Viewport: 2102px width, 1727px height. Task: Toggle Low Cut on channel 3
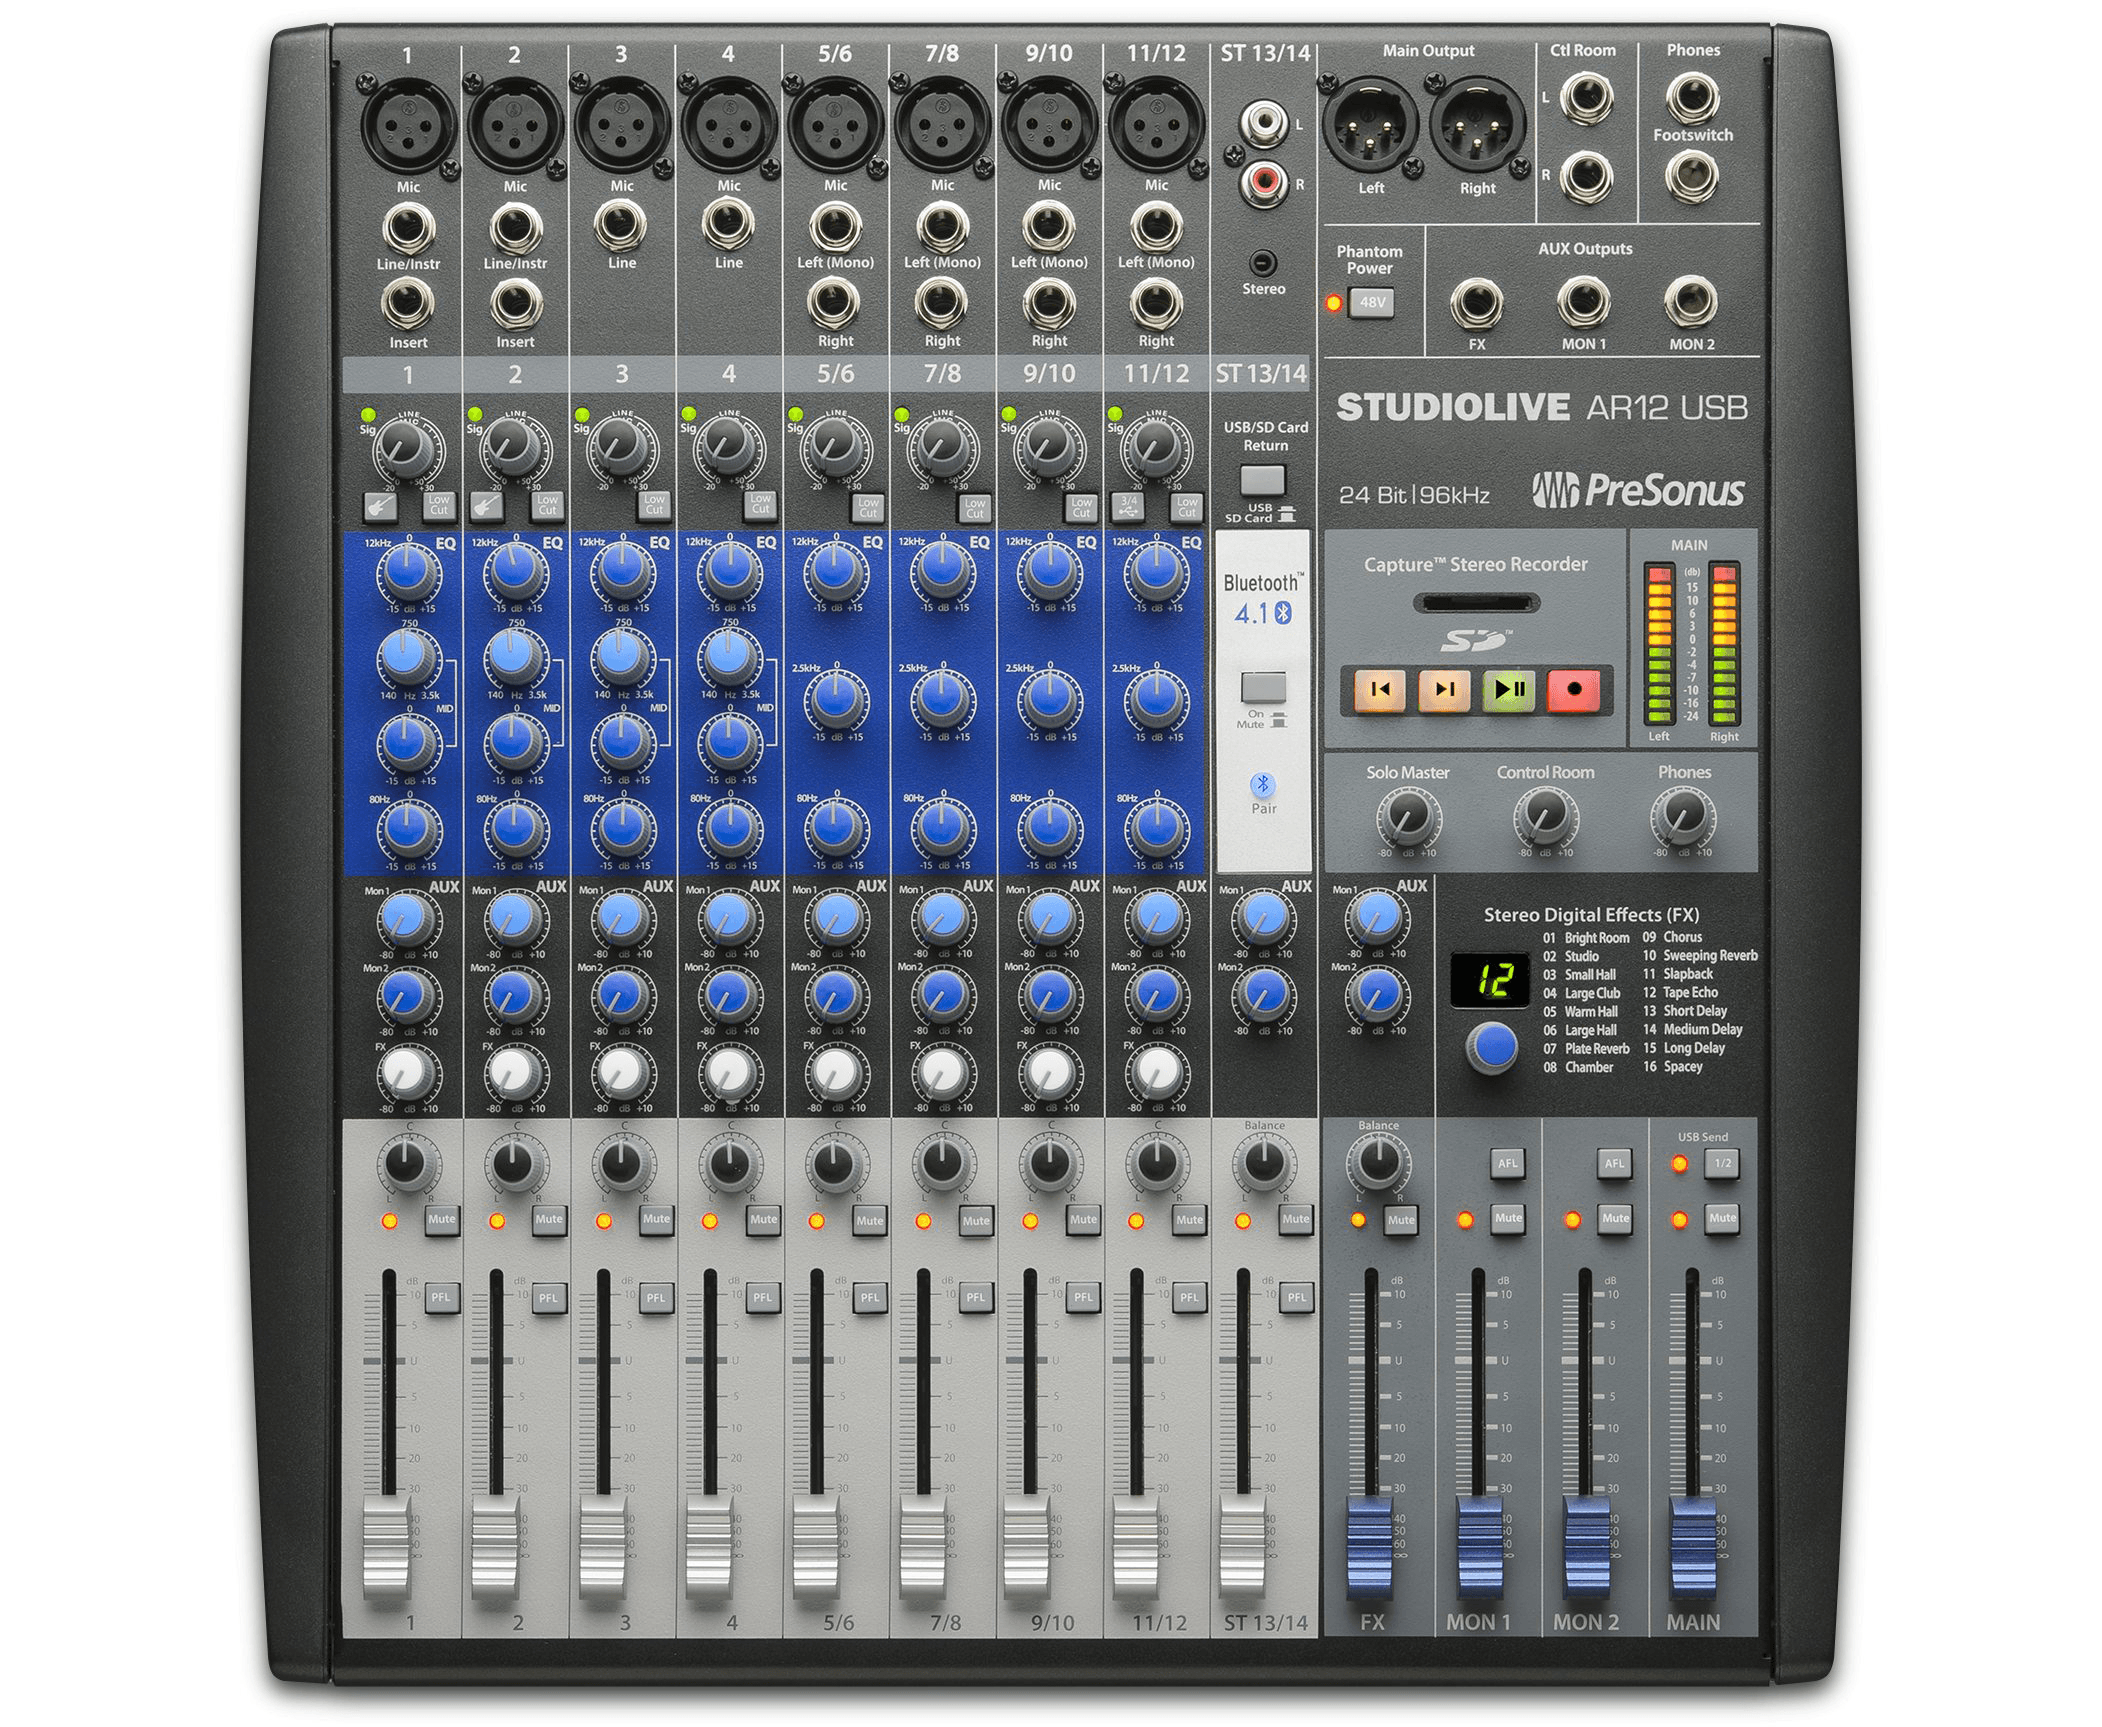[654, 505]
